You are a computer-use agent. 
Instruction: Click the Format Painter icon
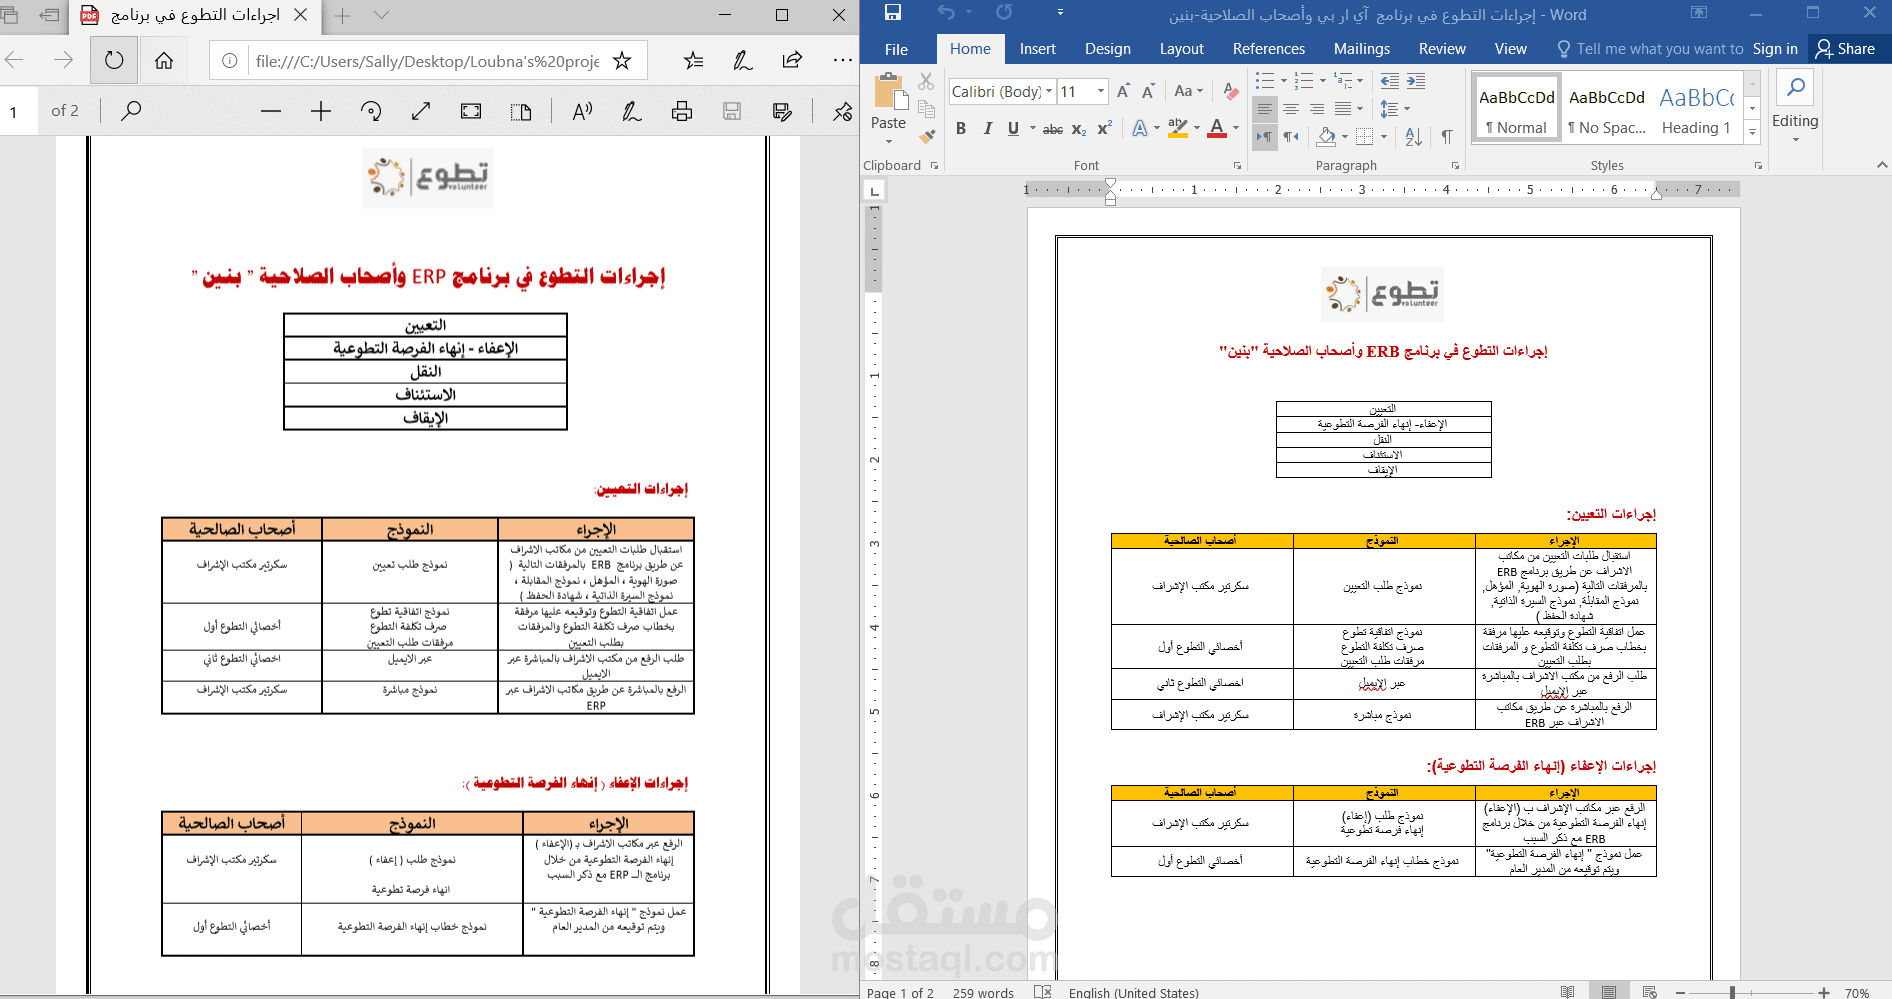(x=926, y=137)
